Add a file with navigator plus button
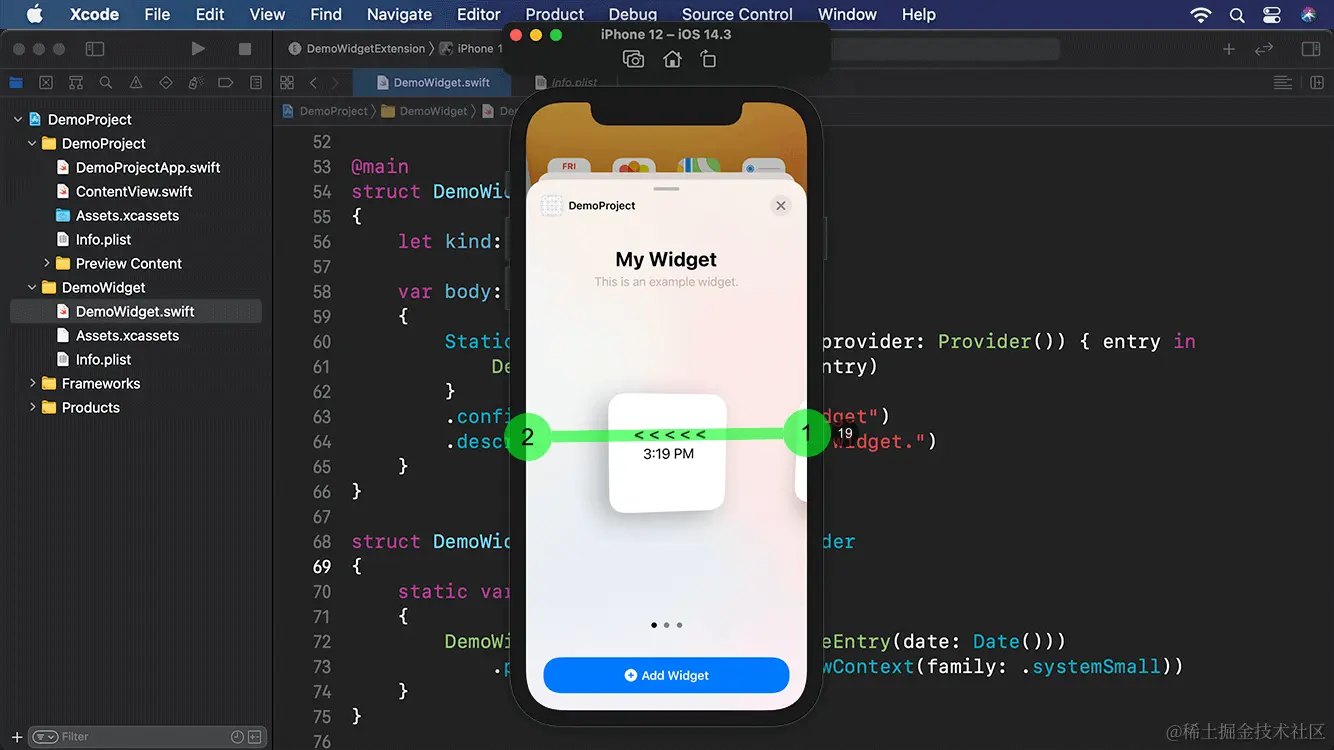 click(x=17, y=737)
